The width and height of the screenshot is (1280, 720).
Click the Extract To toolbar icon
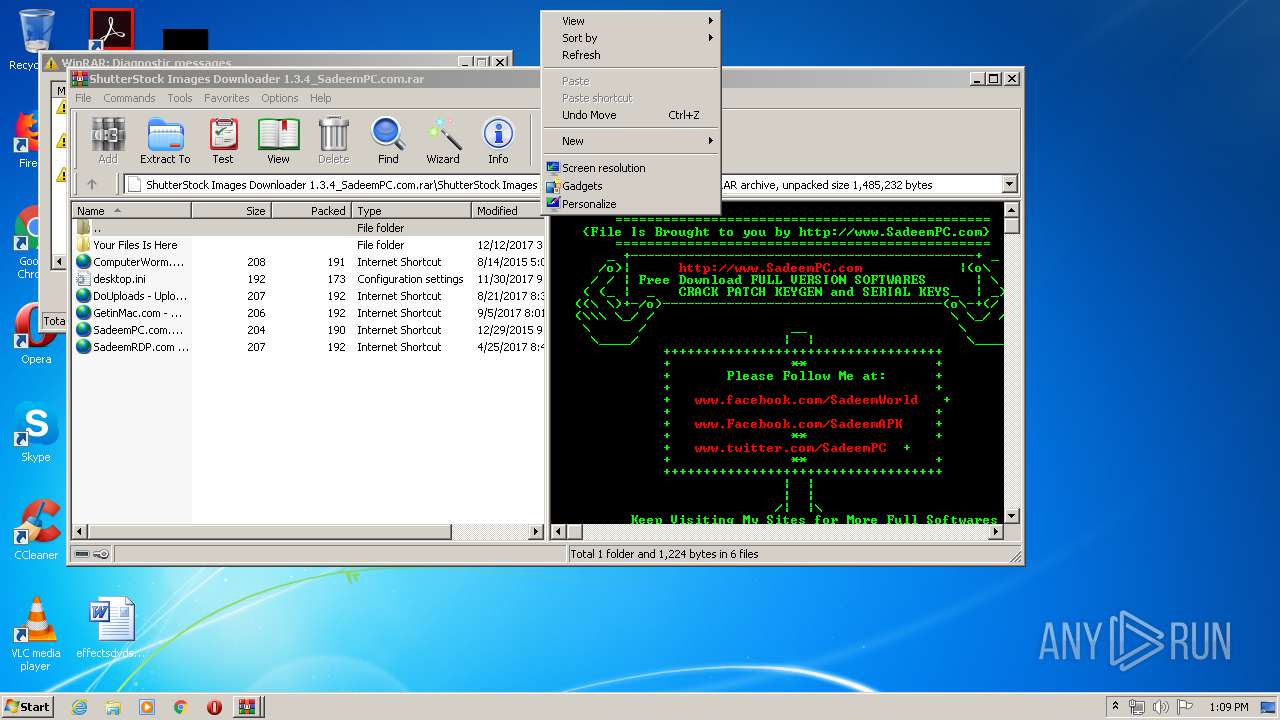pos(165,141)
